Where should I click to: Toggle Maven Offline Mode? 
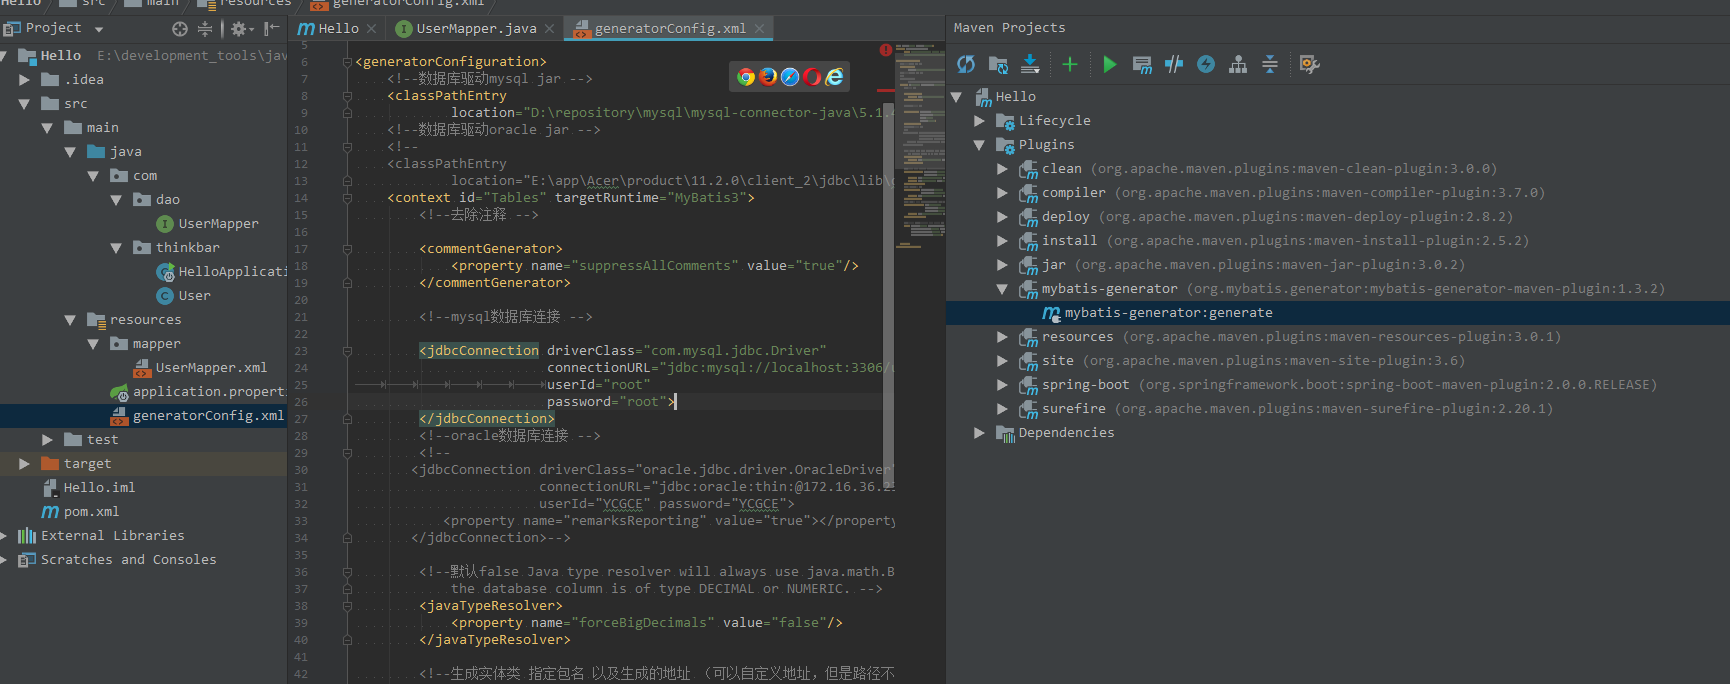click(x=1174, y=64)
